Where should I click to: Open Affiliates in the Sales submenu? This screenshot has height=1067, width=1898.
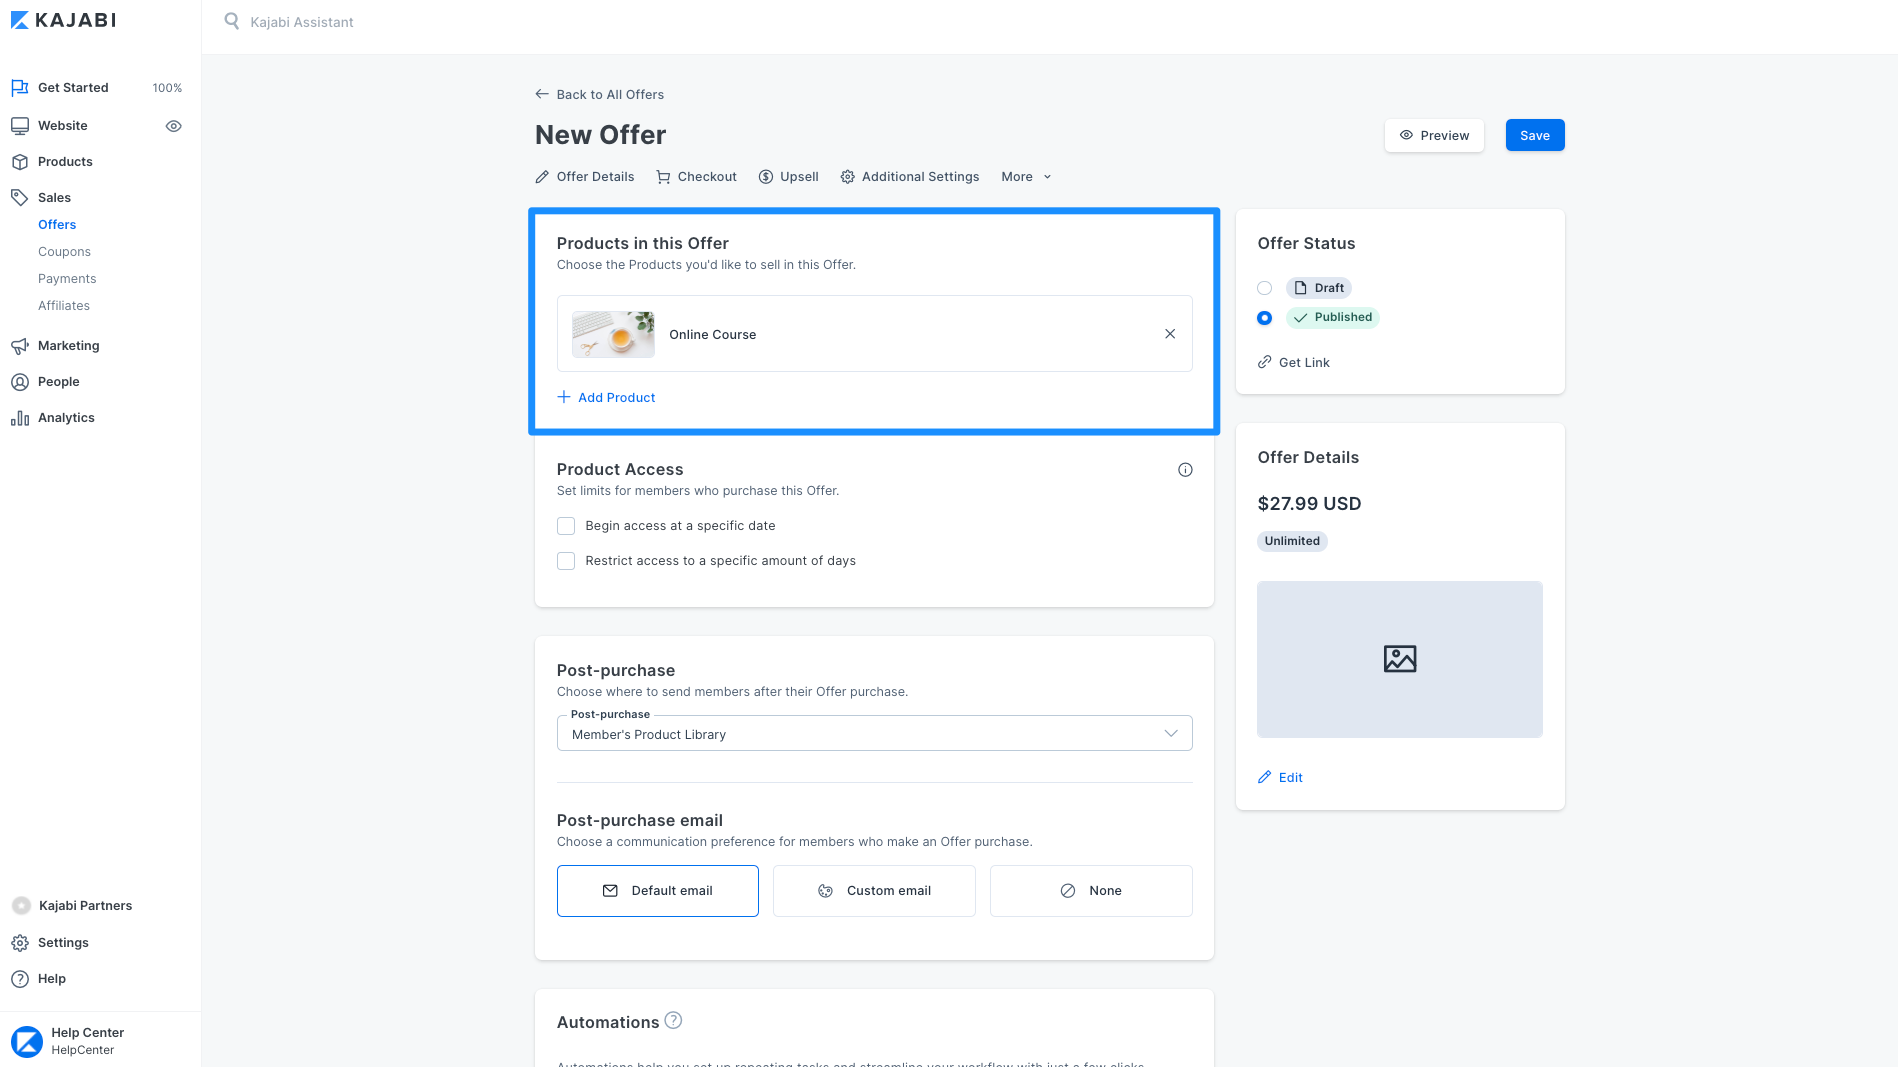(x=64, y=306)
